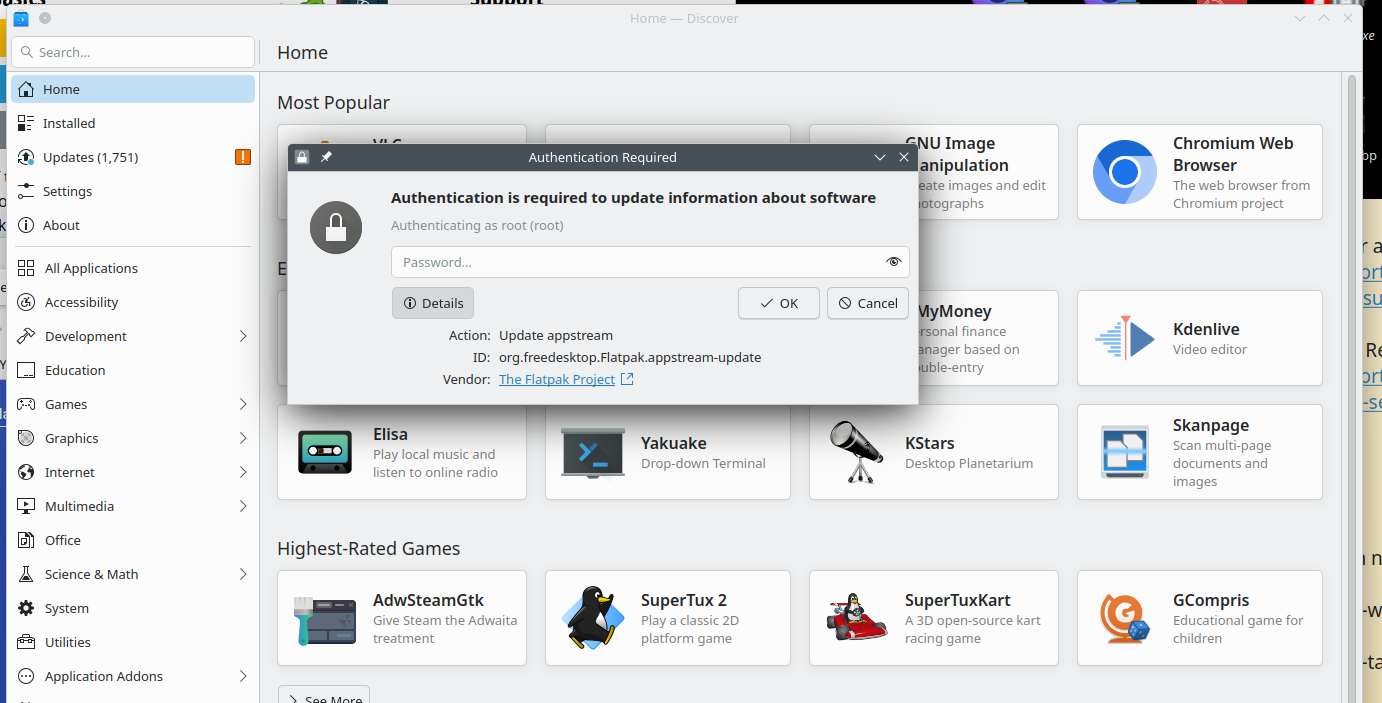Expand the Development category

pos(242,336)
